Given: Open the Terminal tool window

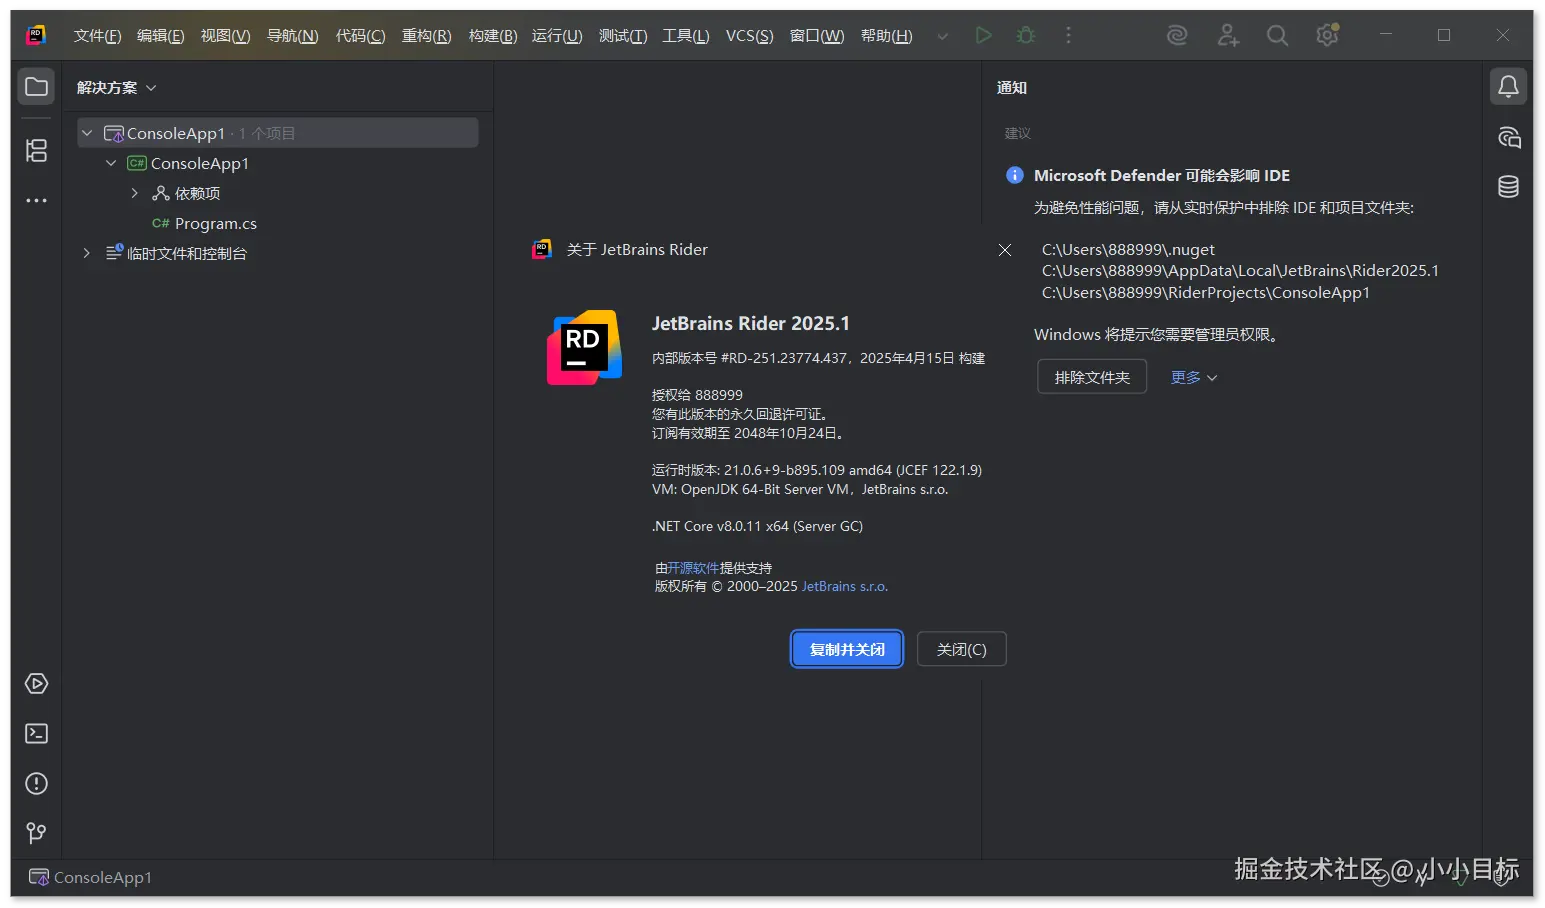Looking at the screenshot, I should pyautogui.click(x=36, y=734).
